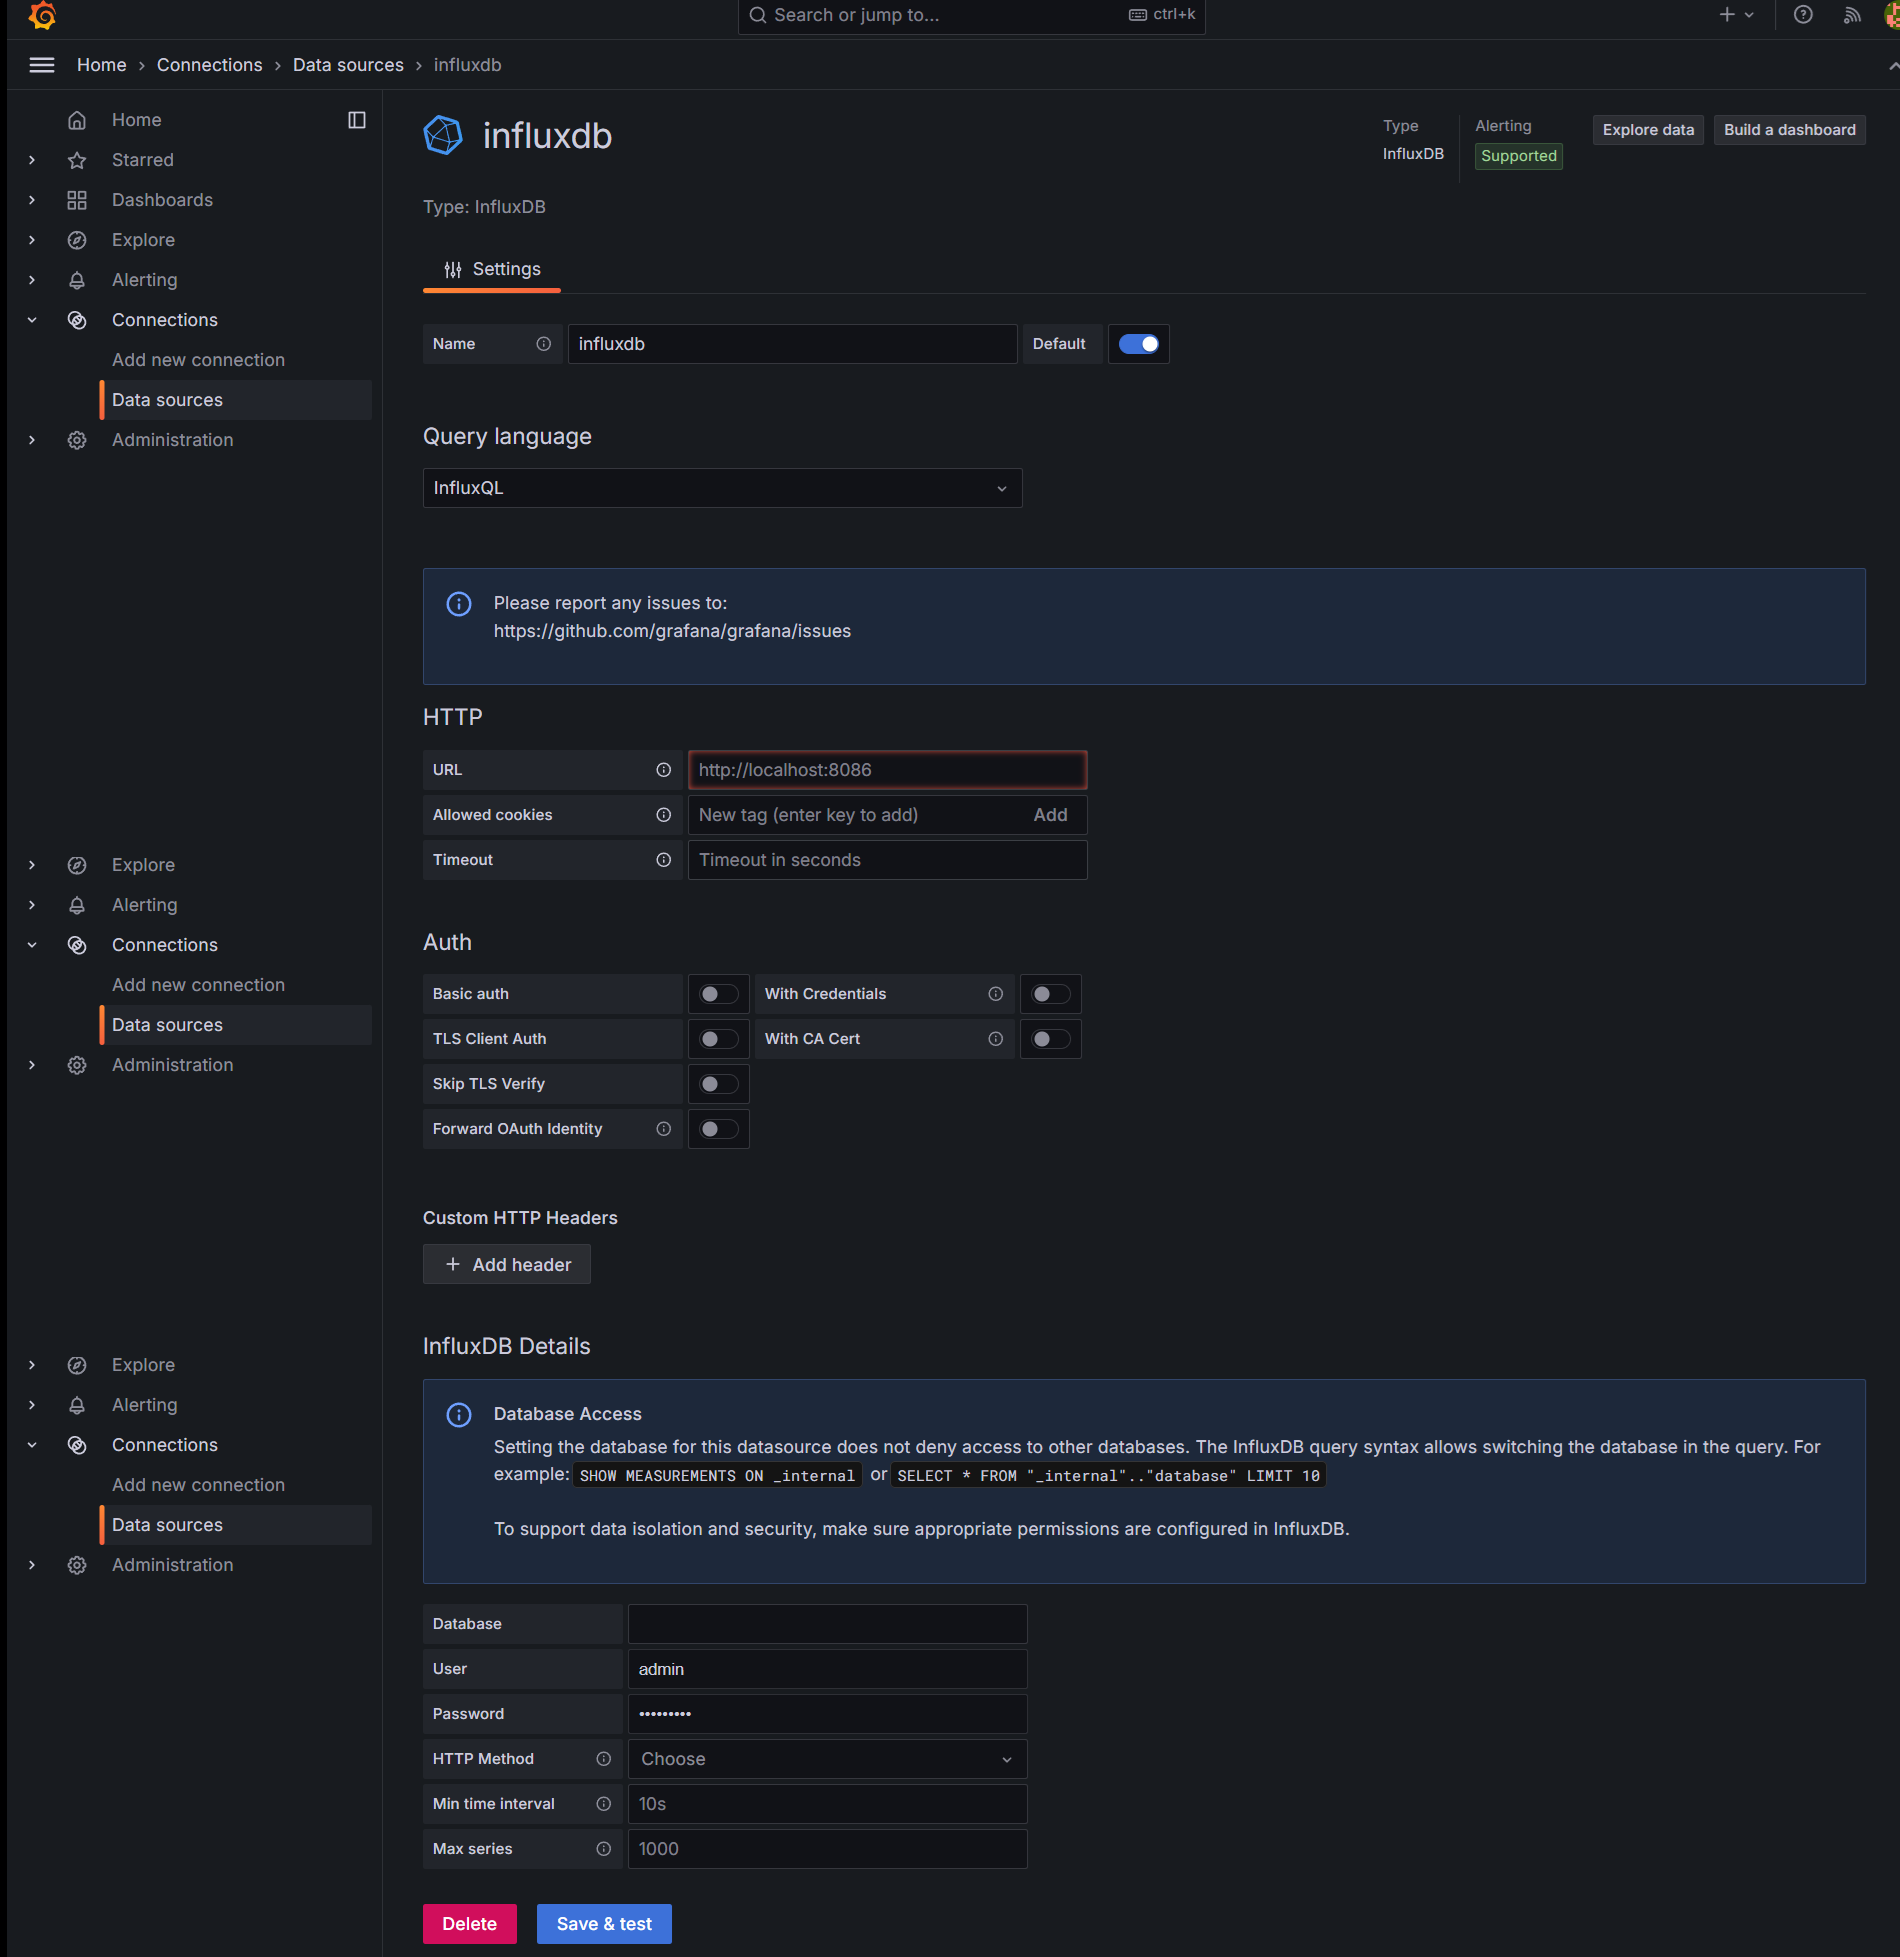Click the URL info icon
Viewport: 1900px width, 1957px height.
664,770
